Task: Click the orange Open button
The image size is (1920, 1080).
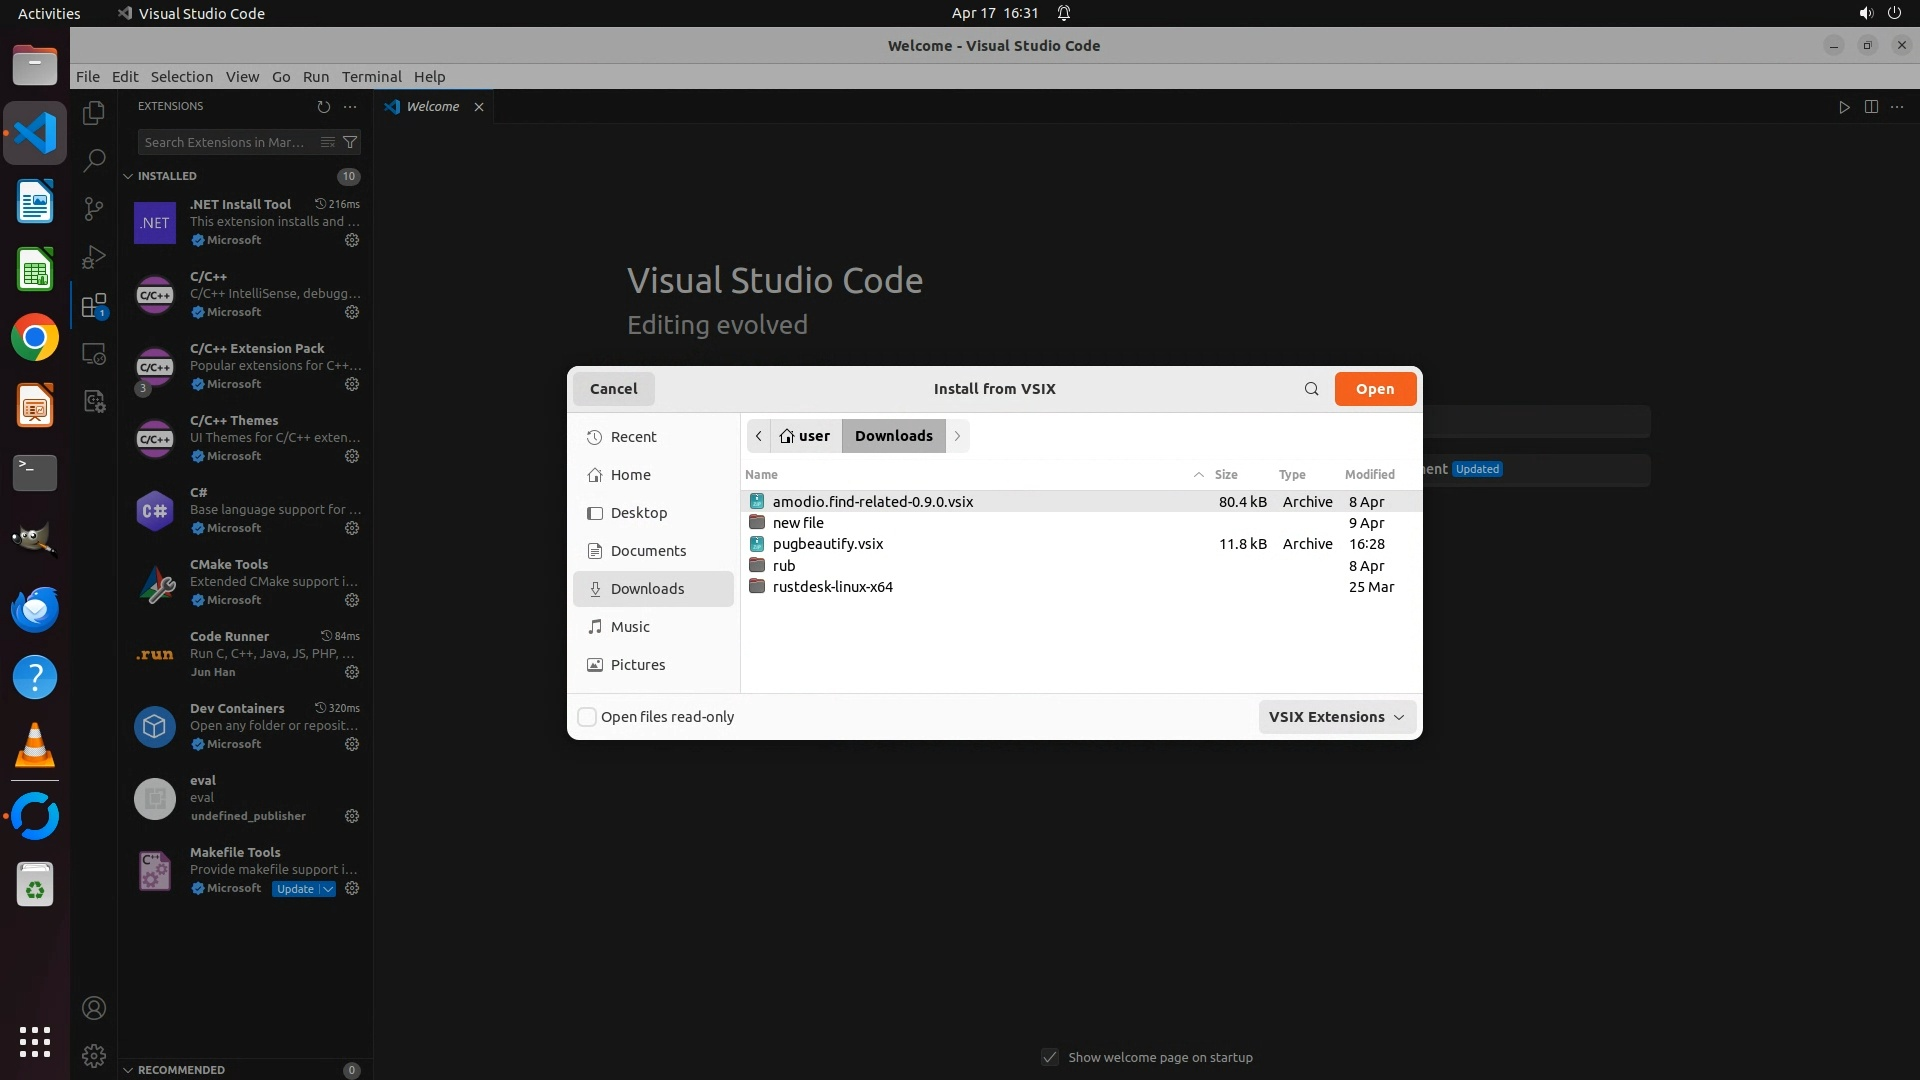Action: click(1374, 389)
